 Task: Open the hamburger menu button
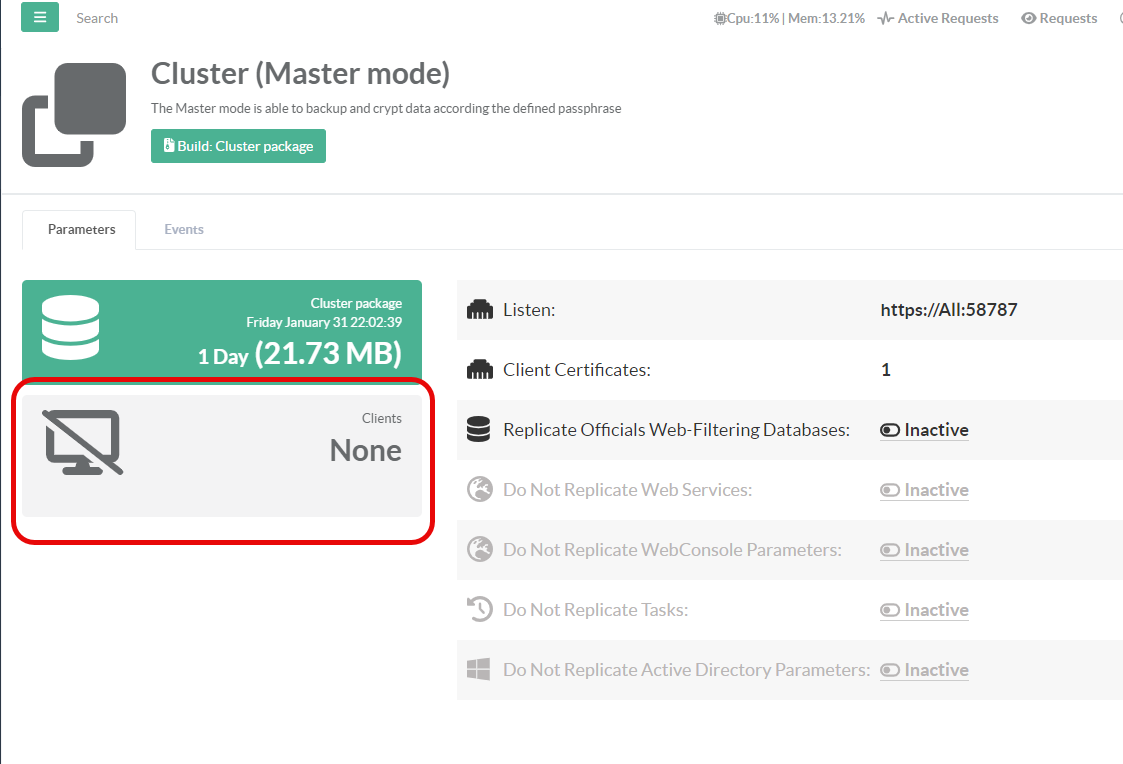pos(39,17)
